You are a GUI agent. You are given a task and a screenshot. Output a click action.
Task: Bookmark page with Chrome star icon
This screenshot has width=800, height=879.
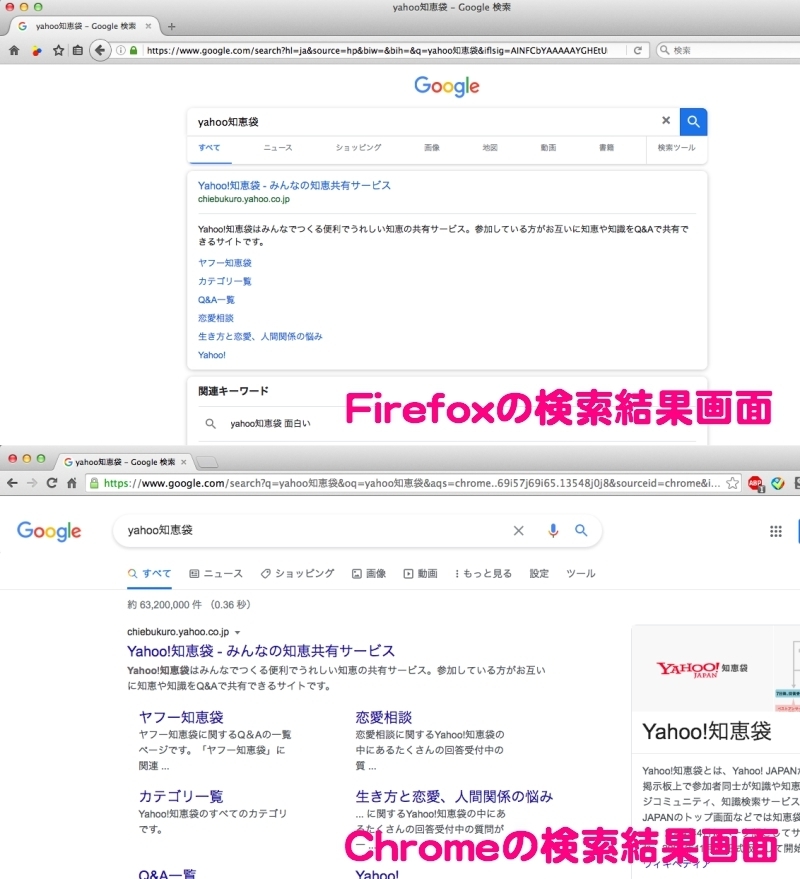(732, 483)
